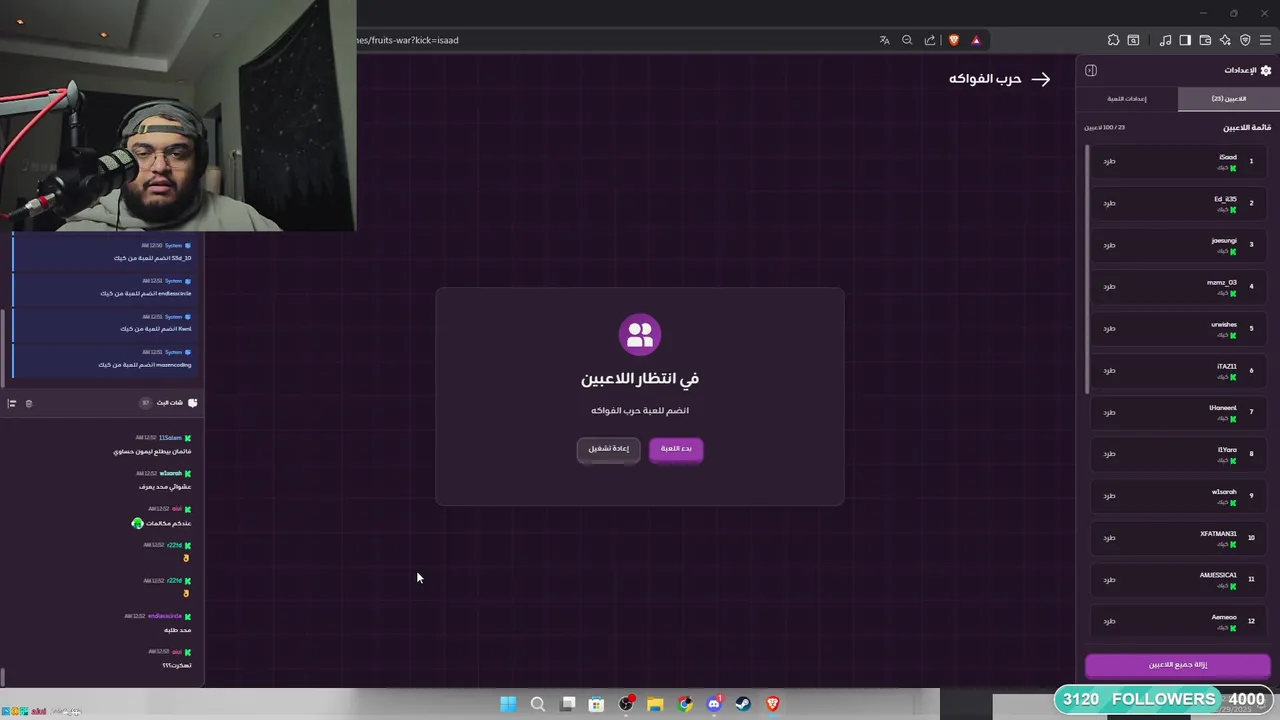Open Chrome from the taskbar
This screenshot has width=1280, height=720.
[684, 704]
